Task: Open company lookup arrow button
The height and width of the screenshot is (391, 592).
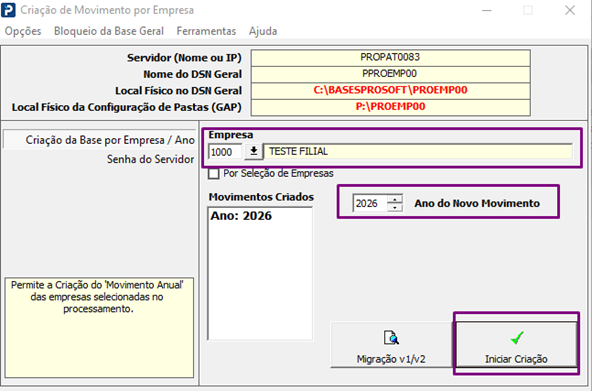Action: click(x=254, y=152)
